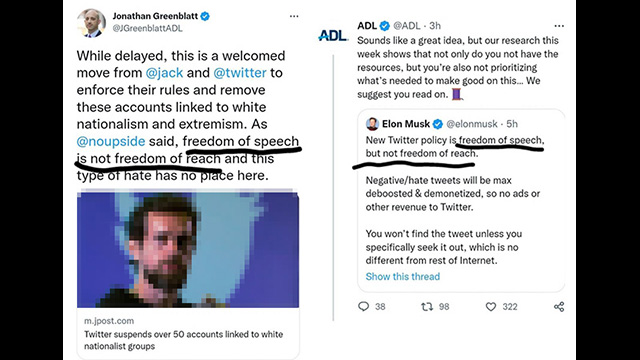Click Show this thread link
The height and width of the screenshot is (360, 640).
tap(402, 276)
